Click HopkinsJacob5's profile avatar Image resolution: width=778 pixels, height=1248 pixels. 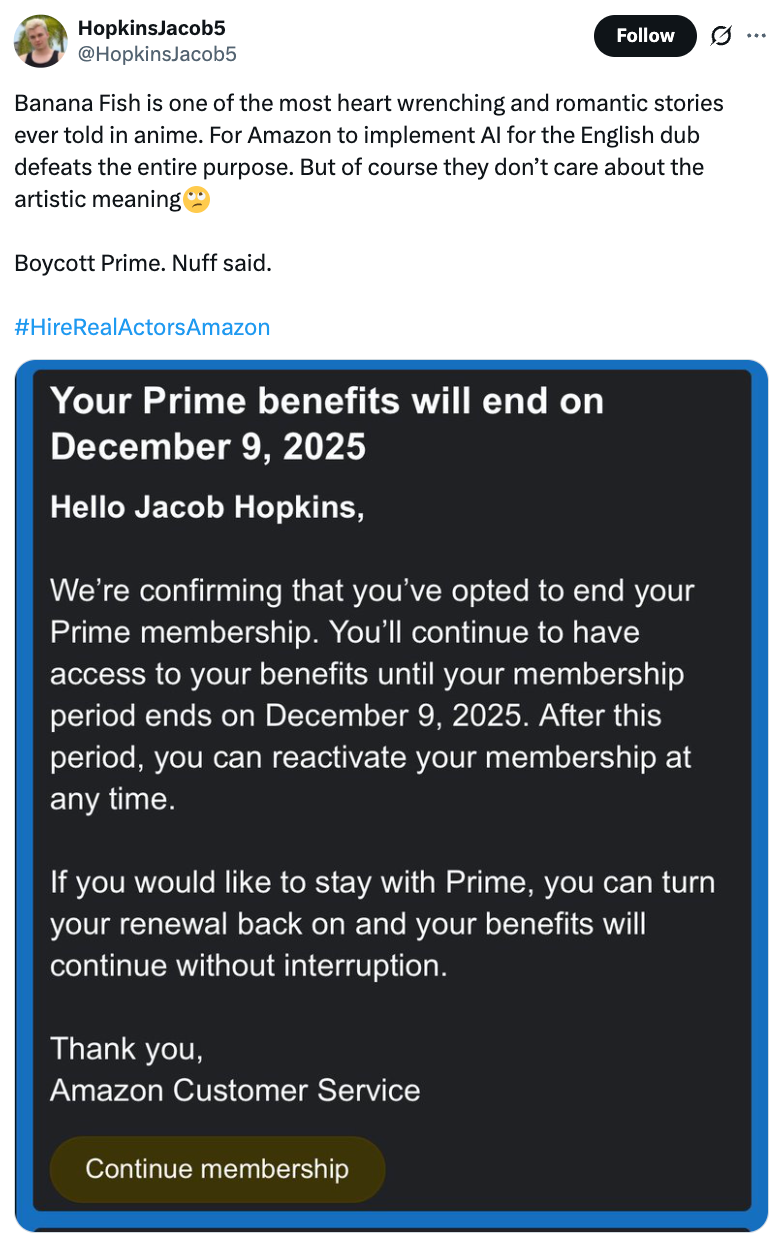click(x=41, y=41)
